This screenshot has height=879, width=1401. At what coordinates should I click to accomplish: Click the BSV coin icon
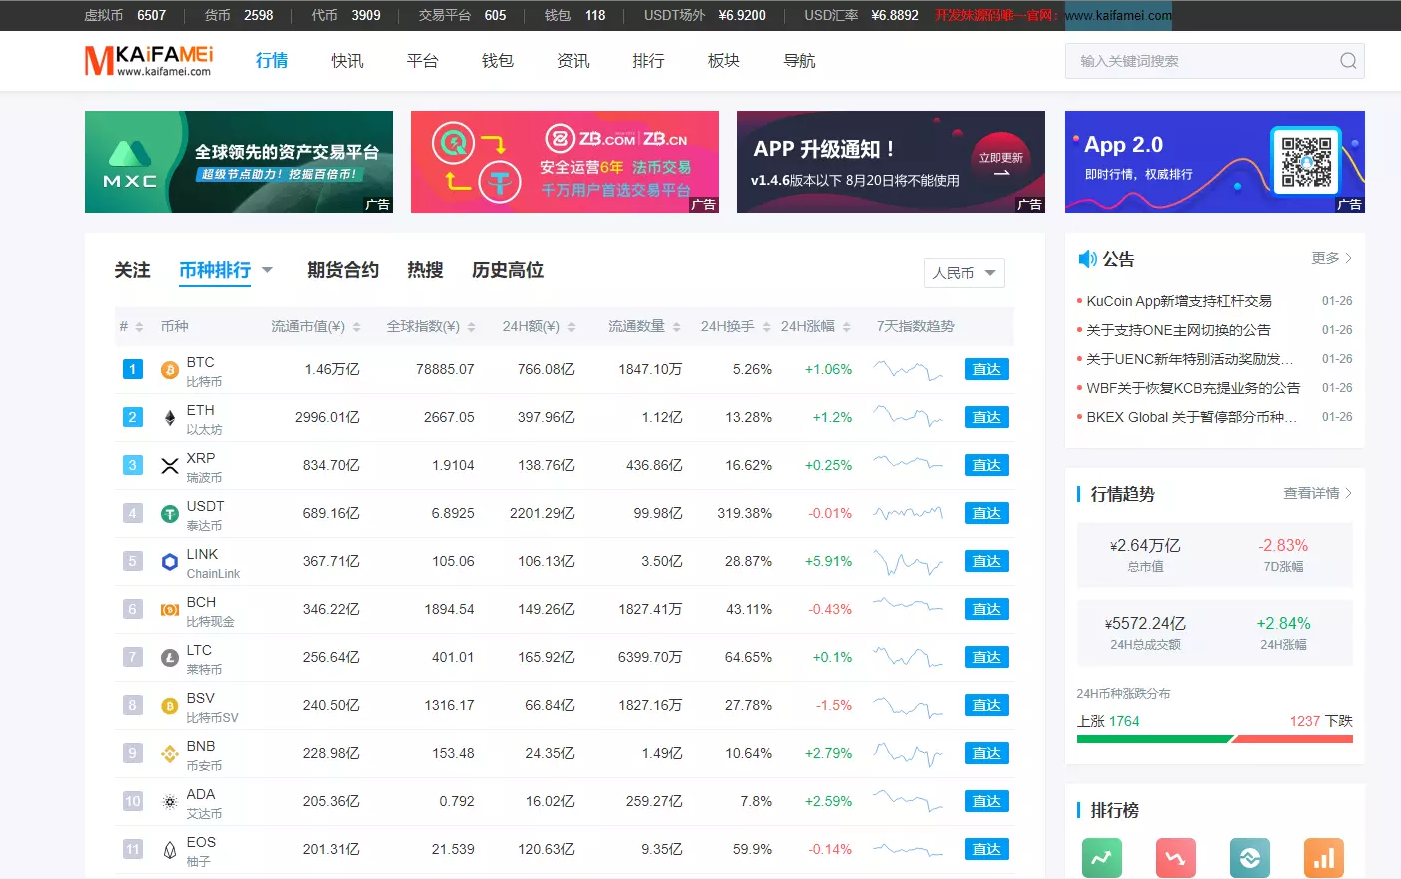[170, 706]
